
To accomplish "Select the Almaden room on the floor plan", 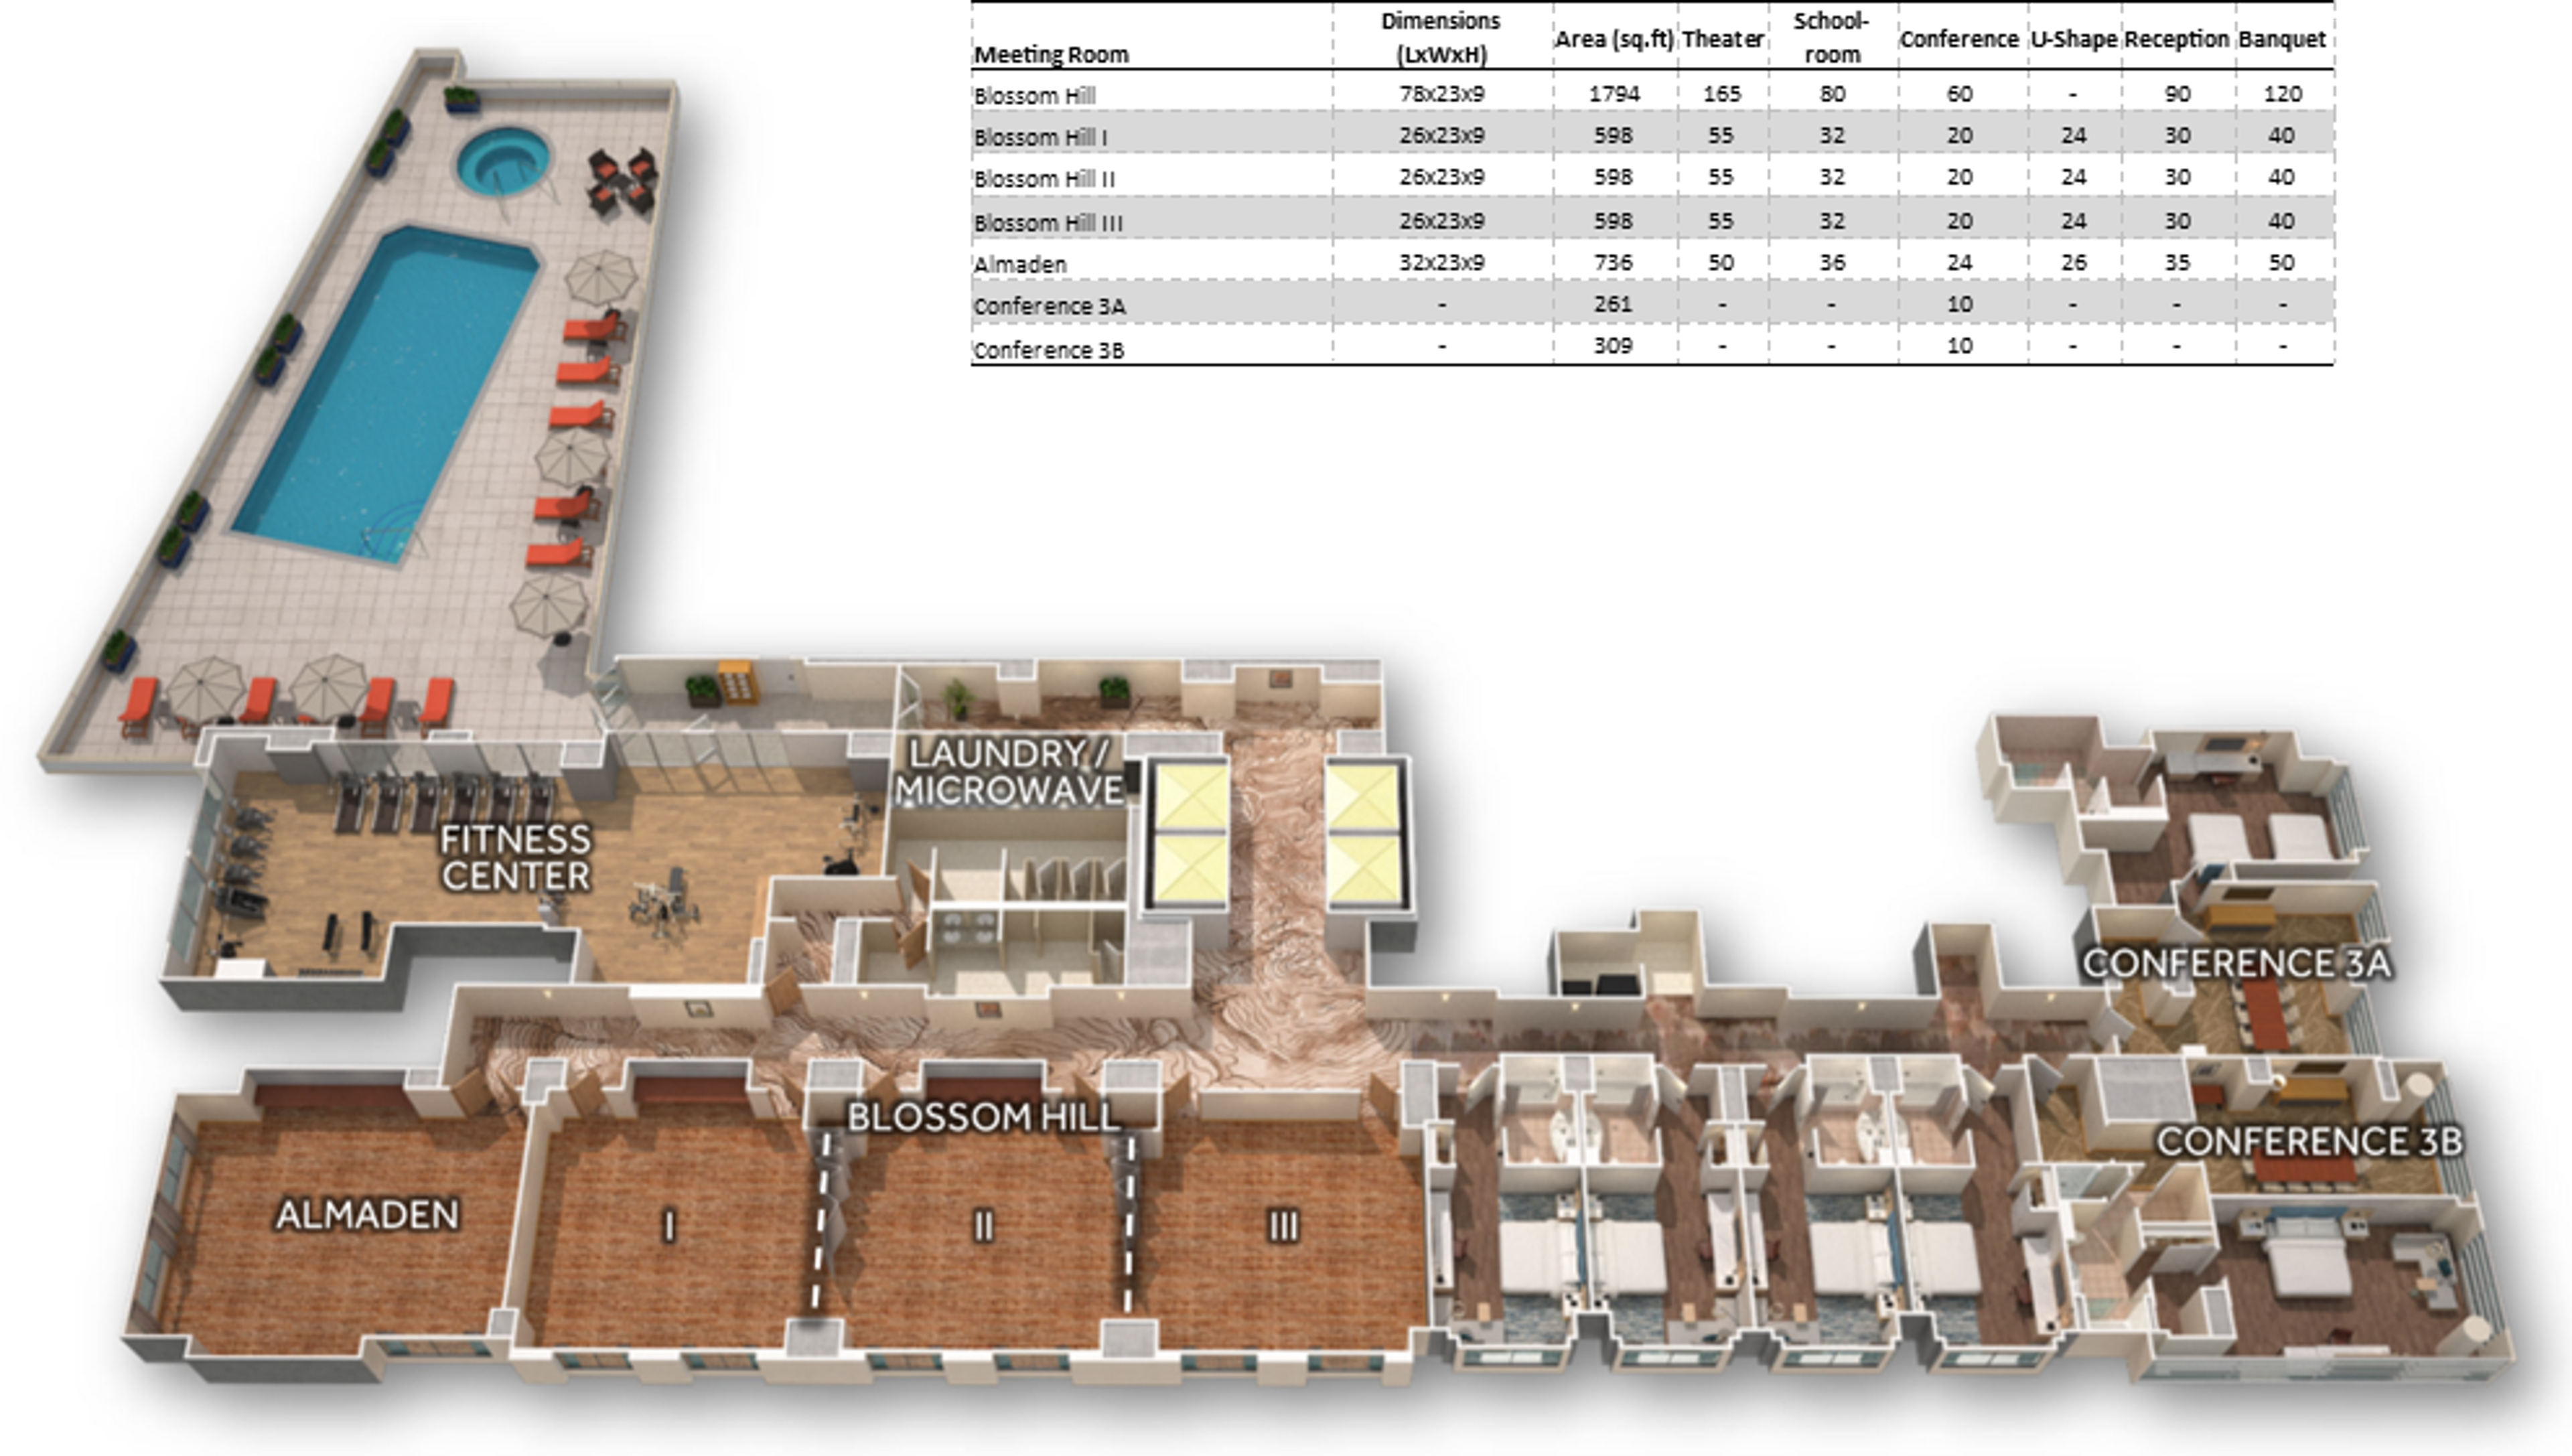I will click(367, 1215).
